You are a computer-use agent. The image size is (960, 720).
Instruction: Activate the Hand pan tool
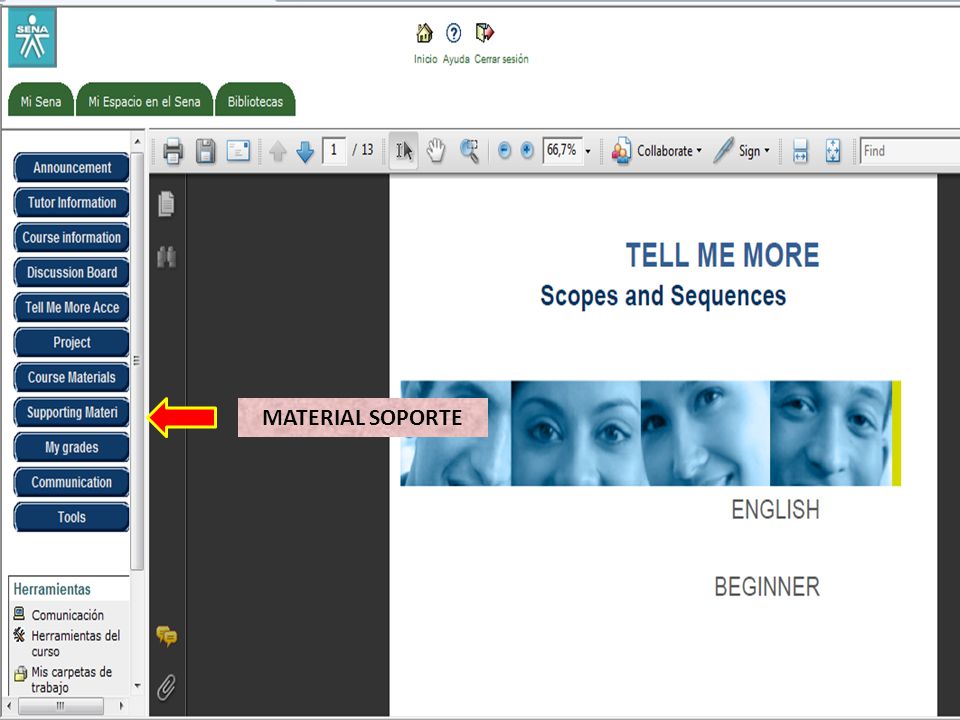pos(435,151)
